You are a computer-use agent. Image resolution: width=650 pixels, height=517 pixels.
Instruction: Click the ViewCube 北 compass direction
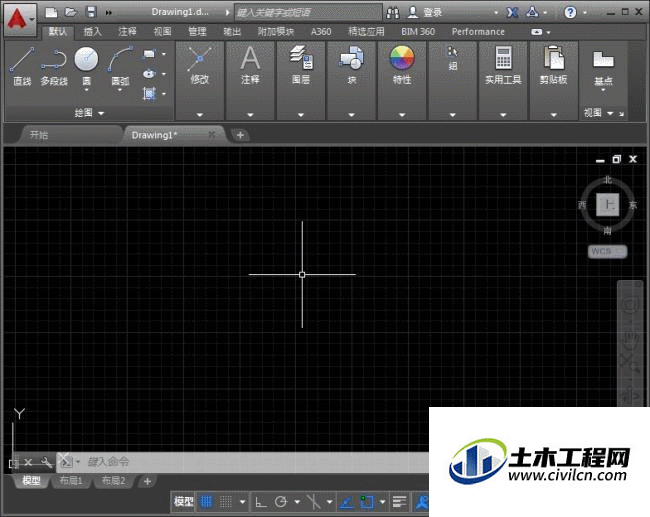[x=607, y=180]
